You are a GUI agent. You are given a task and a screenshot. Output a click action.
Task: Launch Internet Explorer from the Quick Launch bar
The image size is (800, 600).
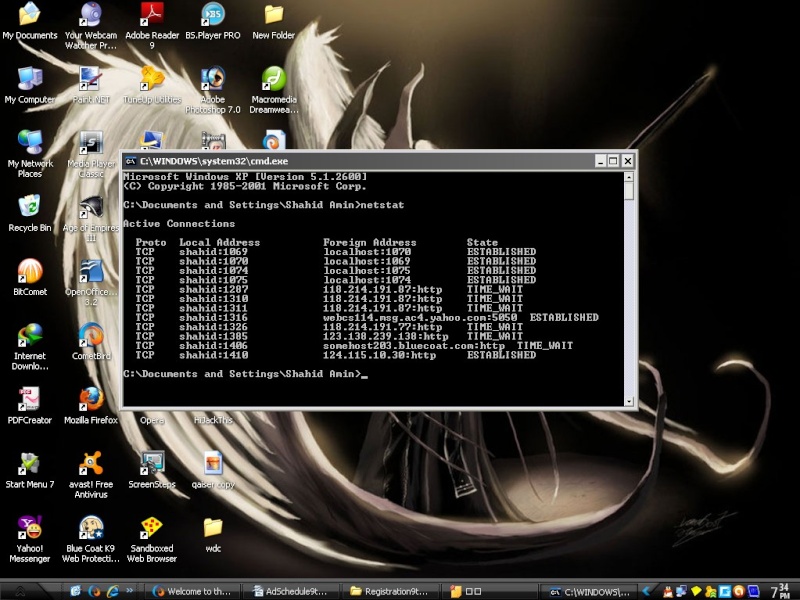tap(112, 591)
